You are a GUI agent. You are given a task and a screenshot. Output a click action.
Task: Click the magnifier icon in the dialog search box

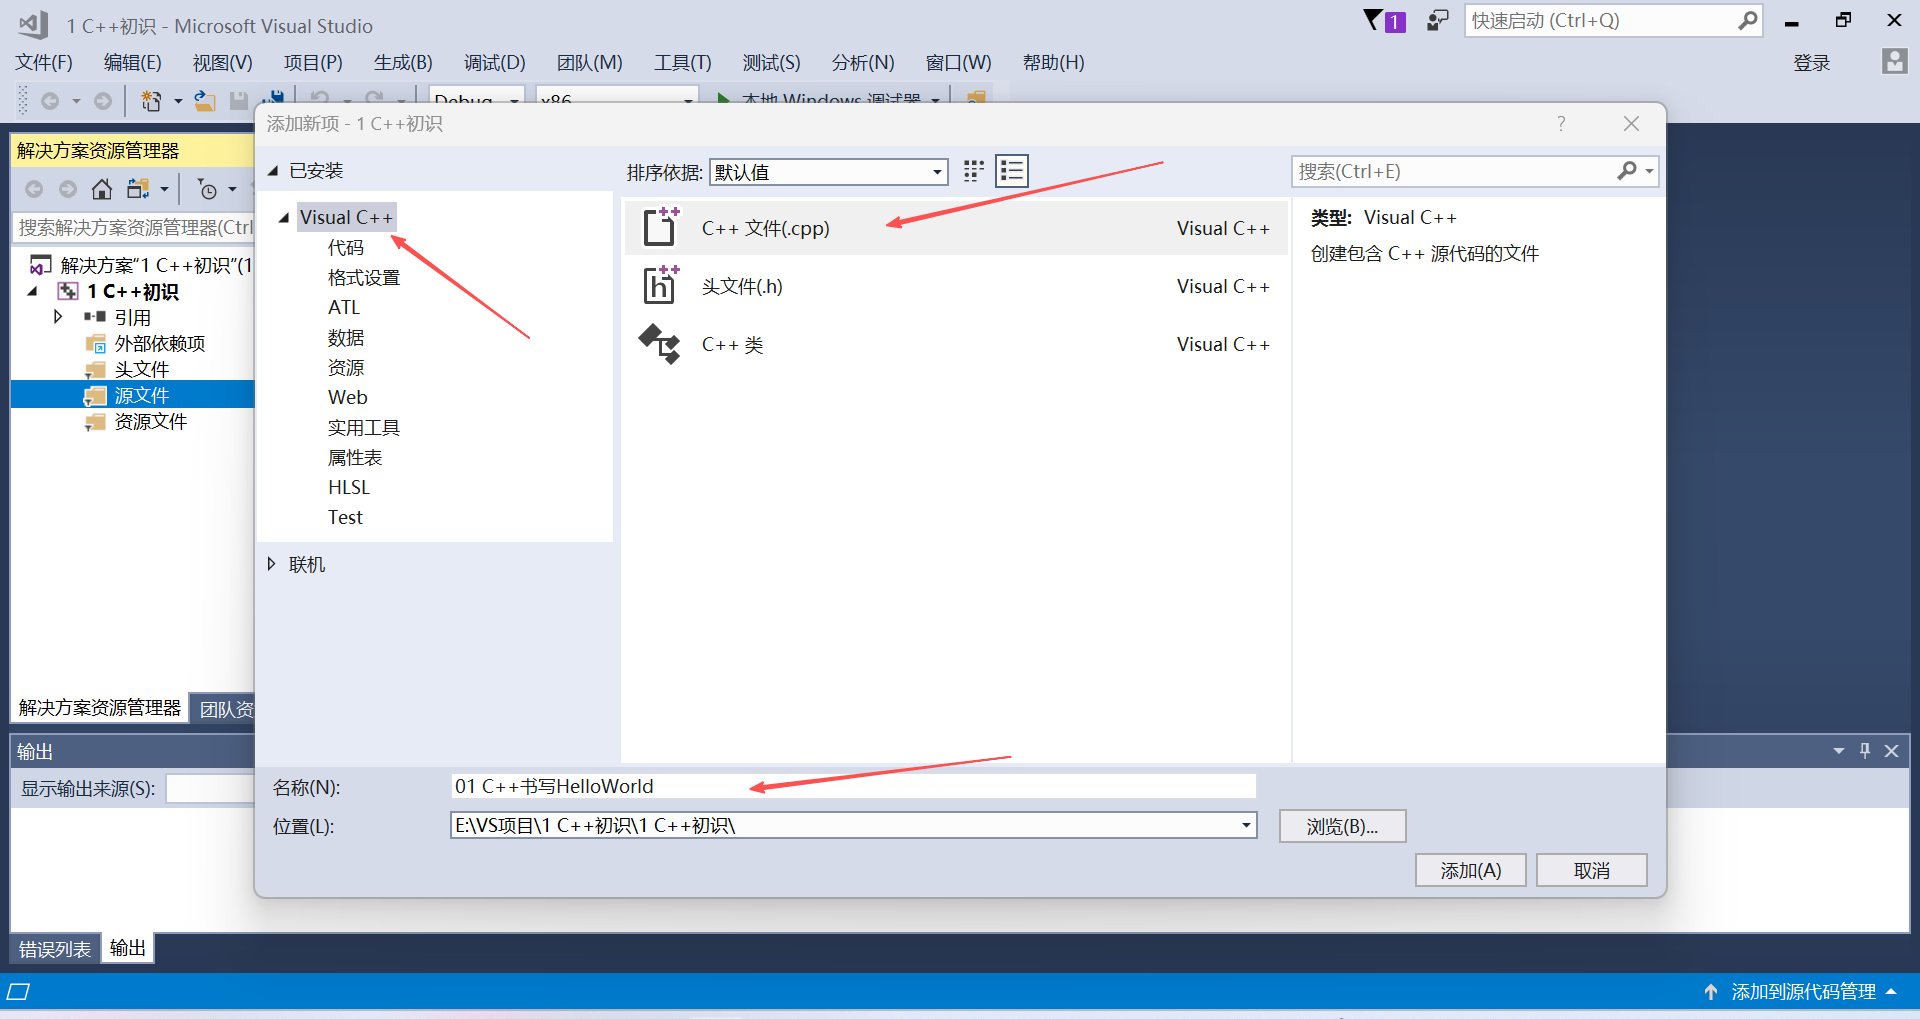tap(1627, 171)
